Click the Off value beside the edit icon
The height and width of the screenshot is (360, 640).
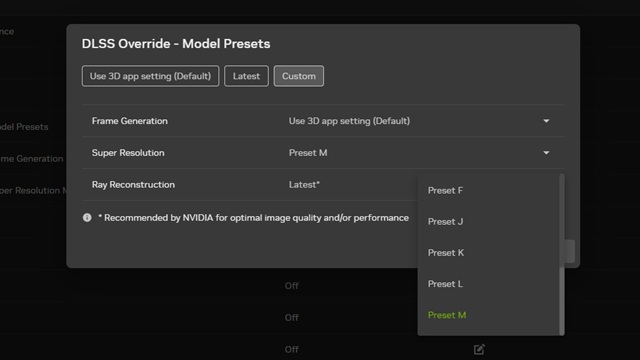(x=291, y=349)
